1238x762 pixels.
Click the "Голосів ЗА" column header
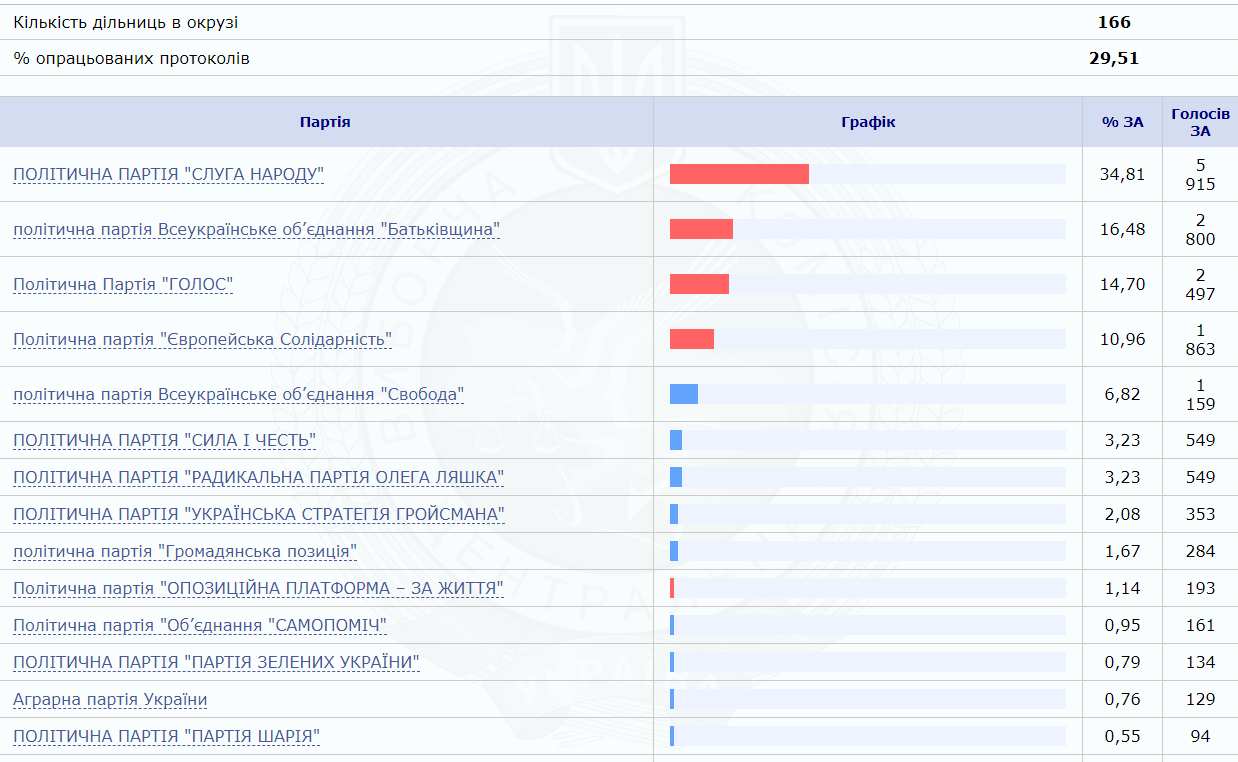tap(1200, 122)
